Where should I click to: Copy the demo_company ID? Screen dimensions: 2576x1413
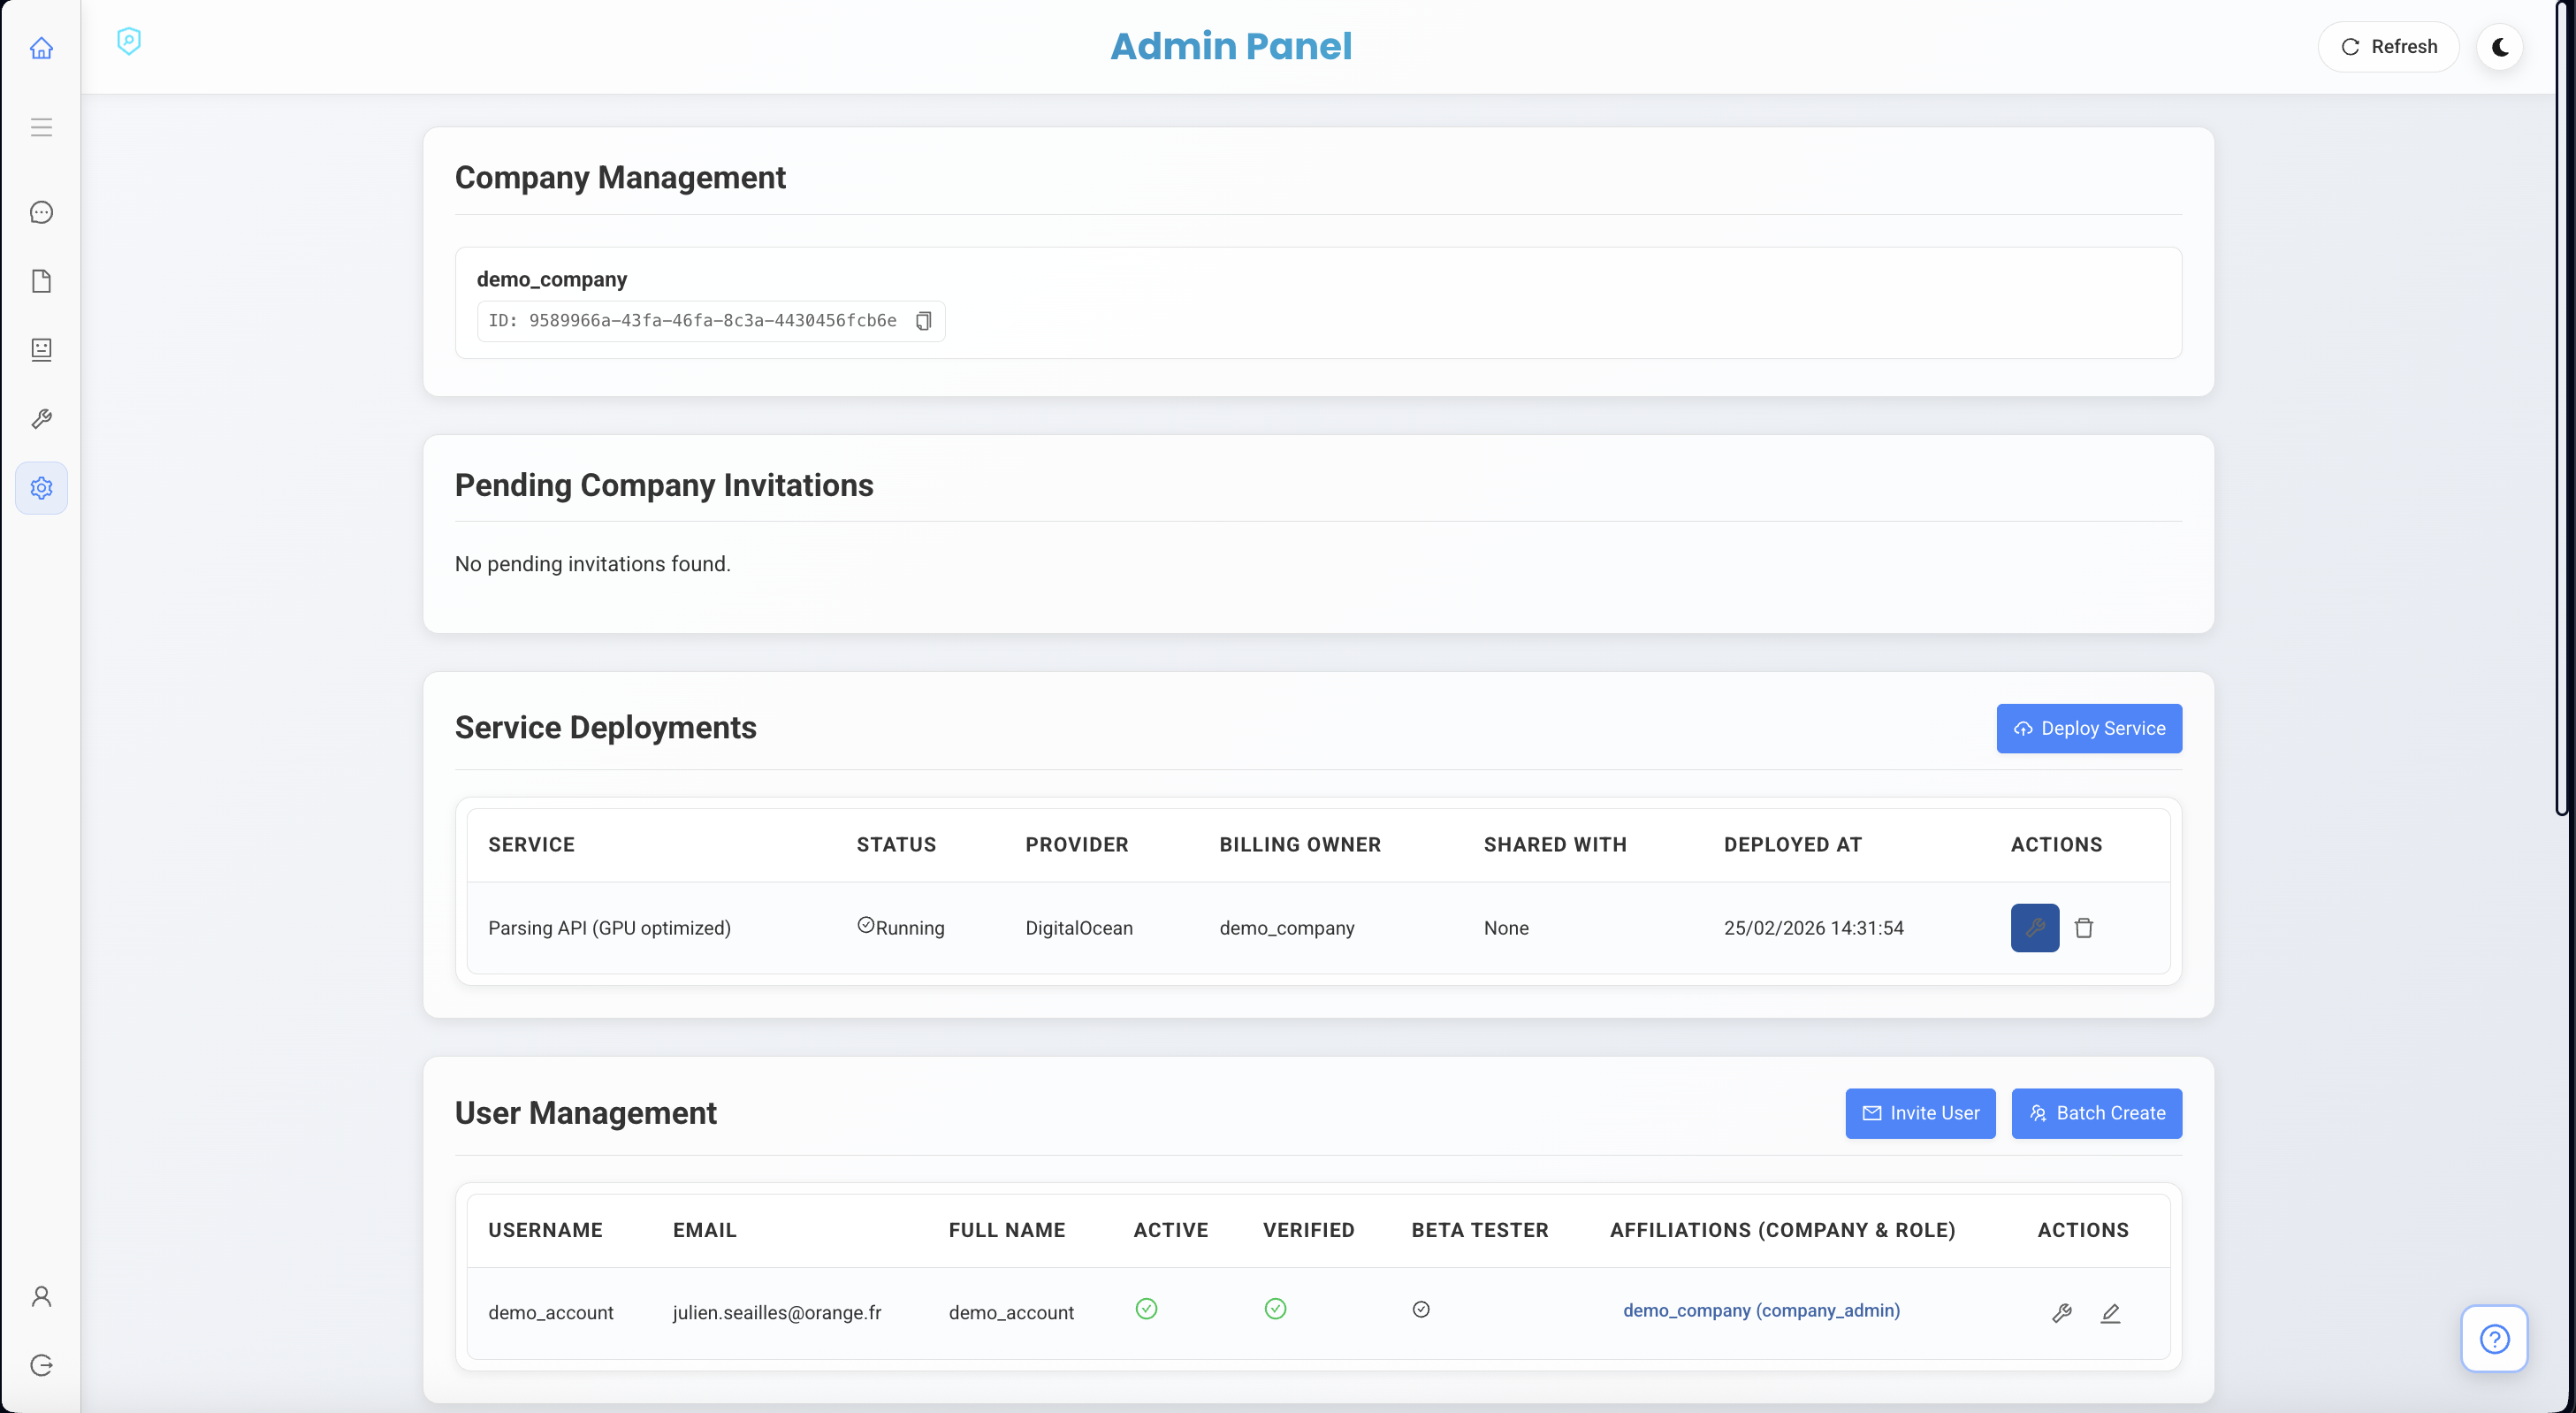click(924, 321)
